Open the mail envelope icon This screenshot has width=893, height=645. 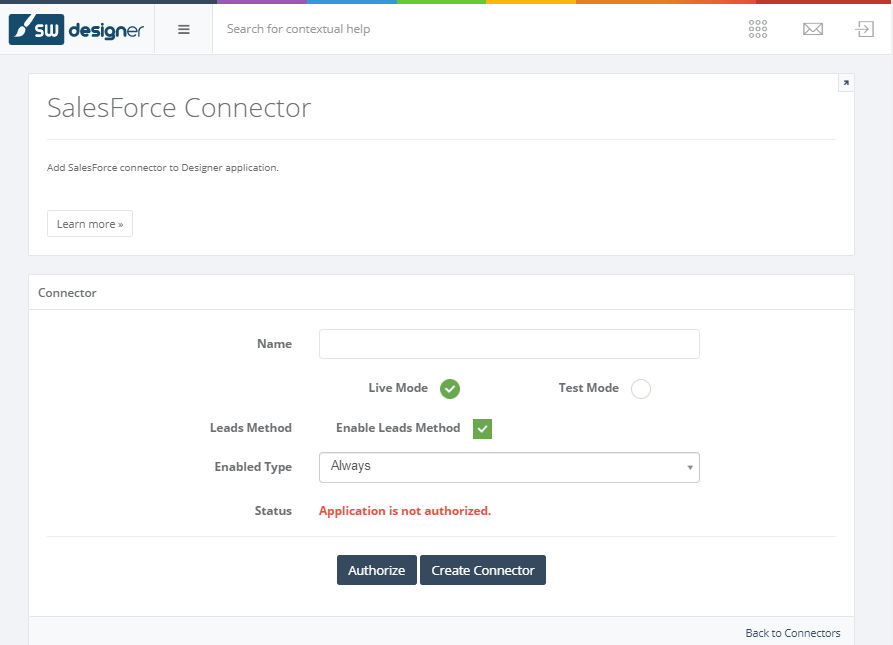point(813,29)
